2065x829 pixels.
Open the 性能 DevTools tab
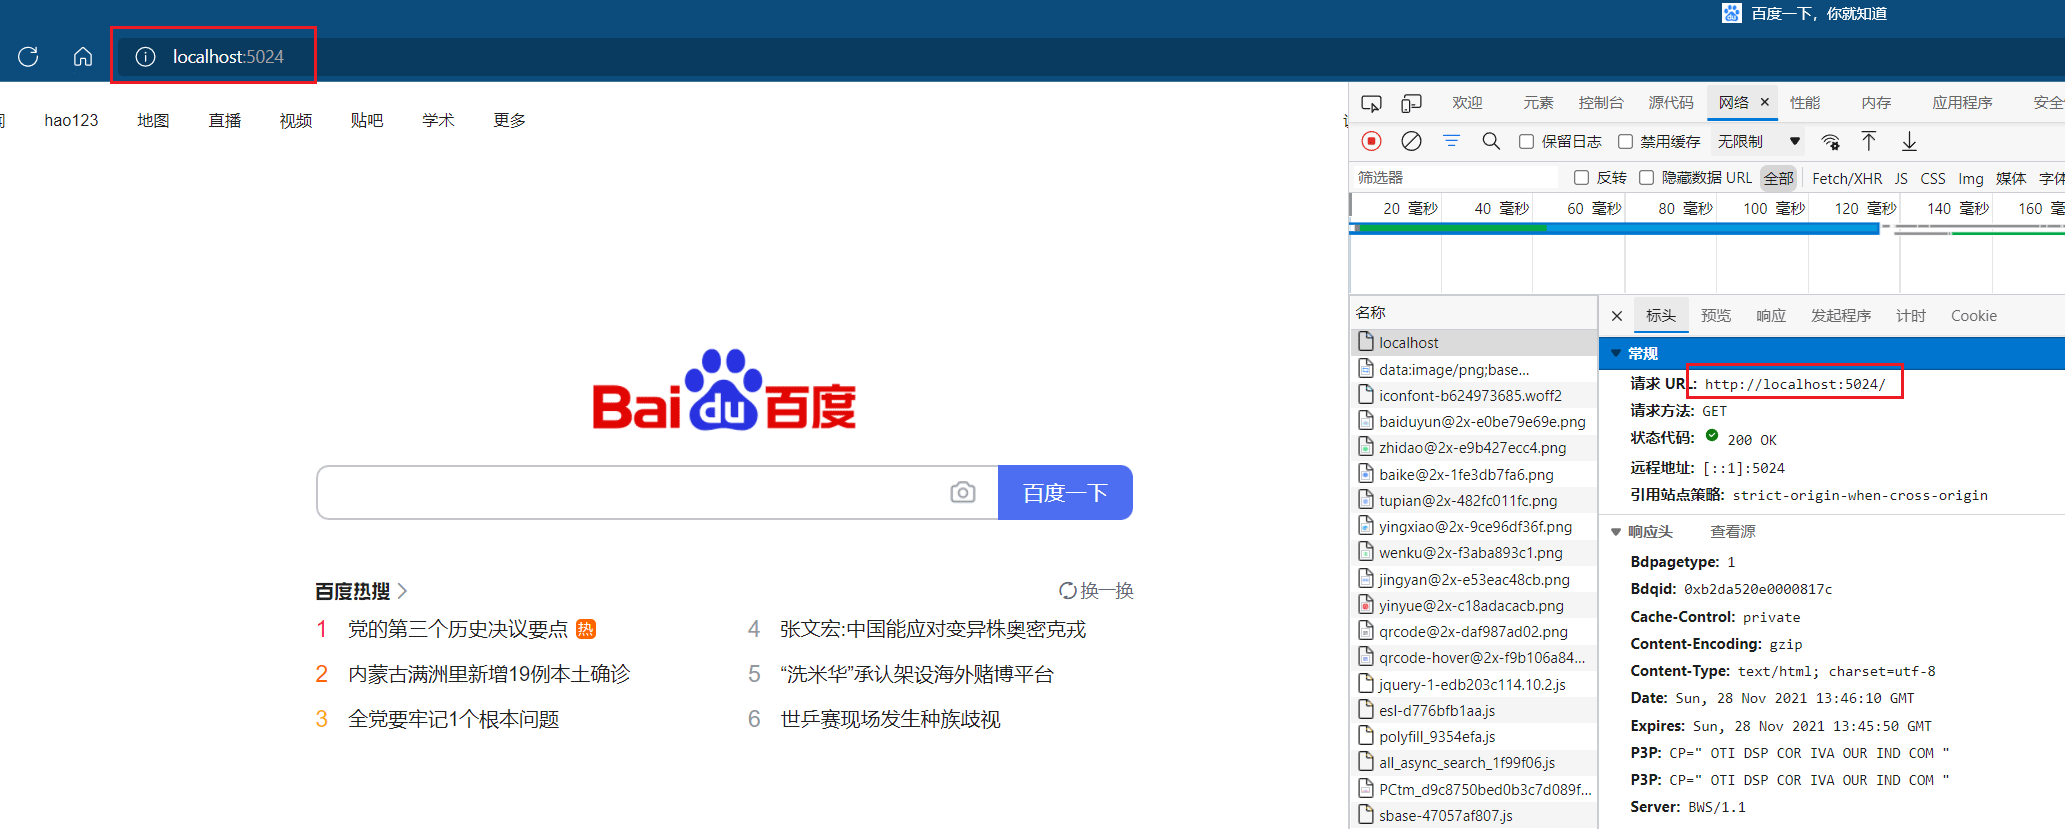[1805, 103]
